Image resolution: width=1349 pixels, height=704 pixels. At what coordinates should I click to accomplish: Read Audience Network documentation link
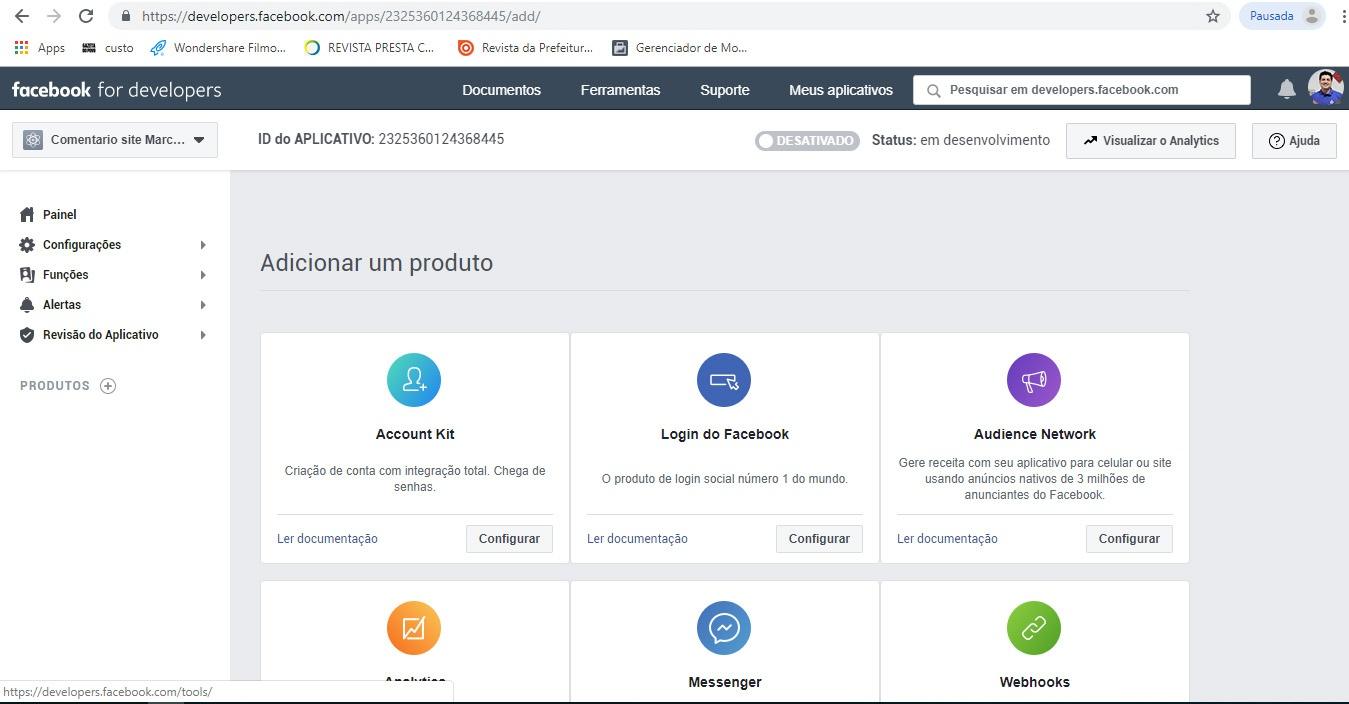tap(947, 539)
